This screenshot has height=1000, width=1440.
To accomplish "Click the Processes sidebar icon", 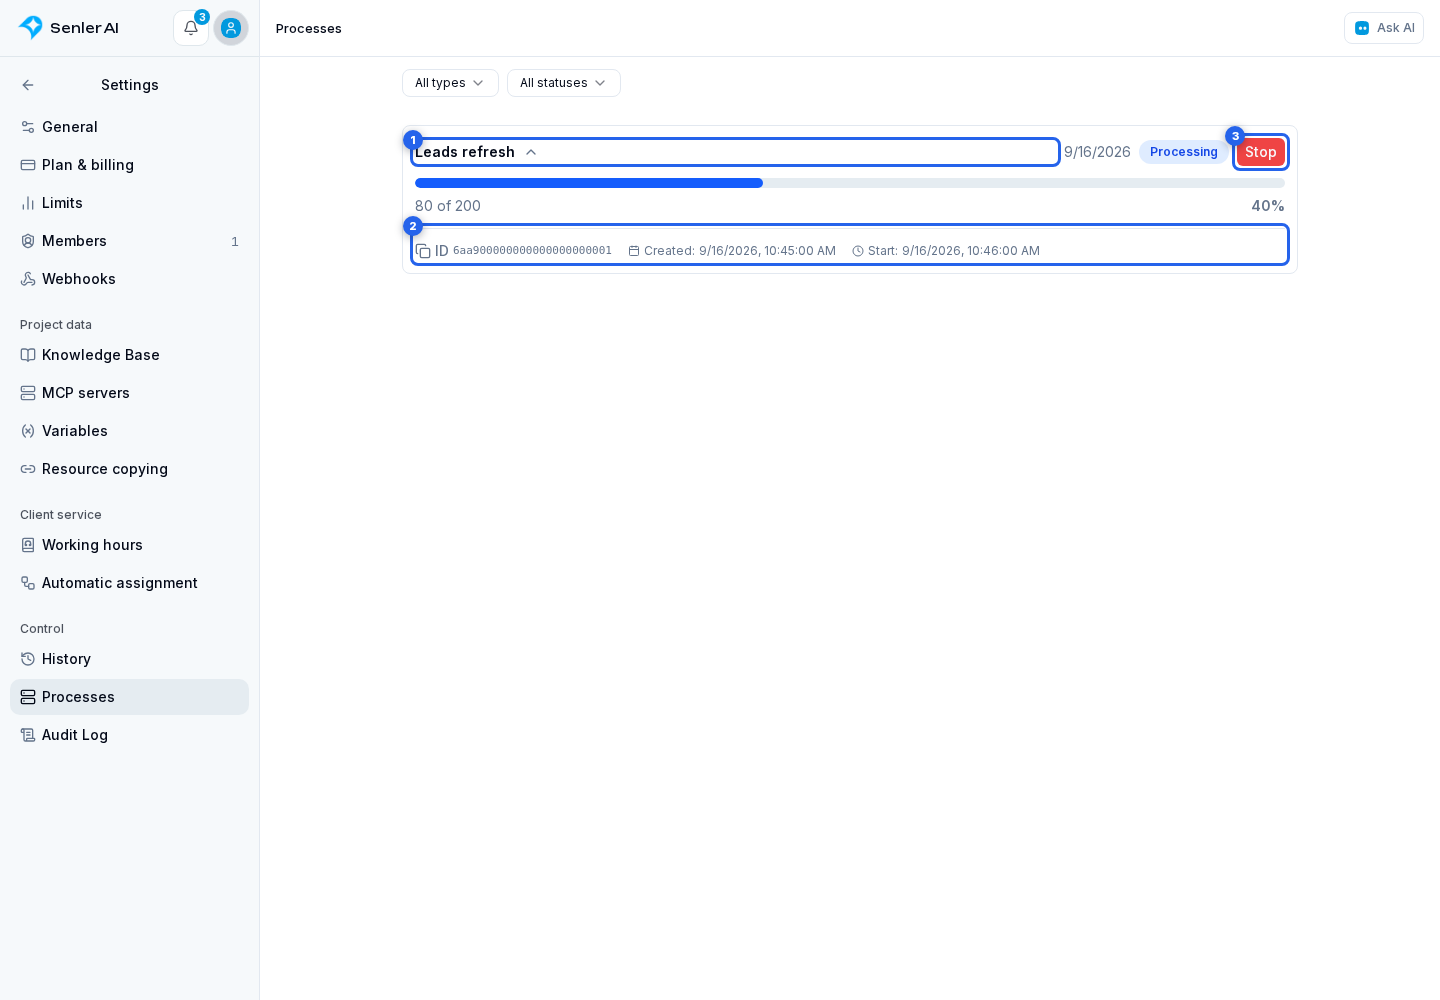I will (x=28, y=697).
